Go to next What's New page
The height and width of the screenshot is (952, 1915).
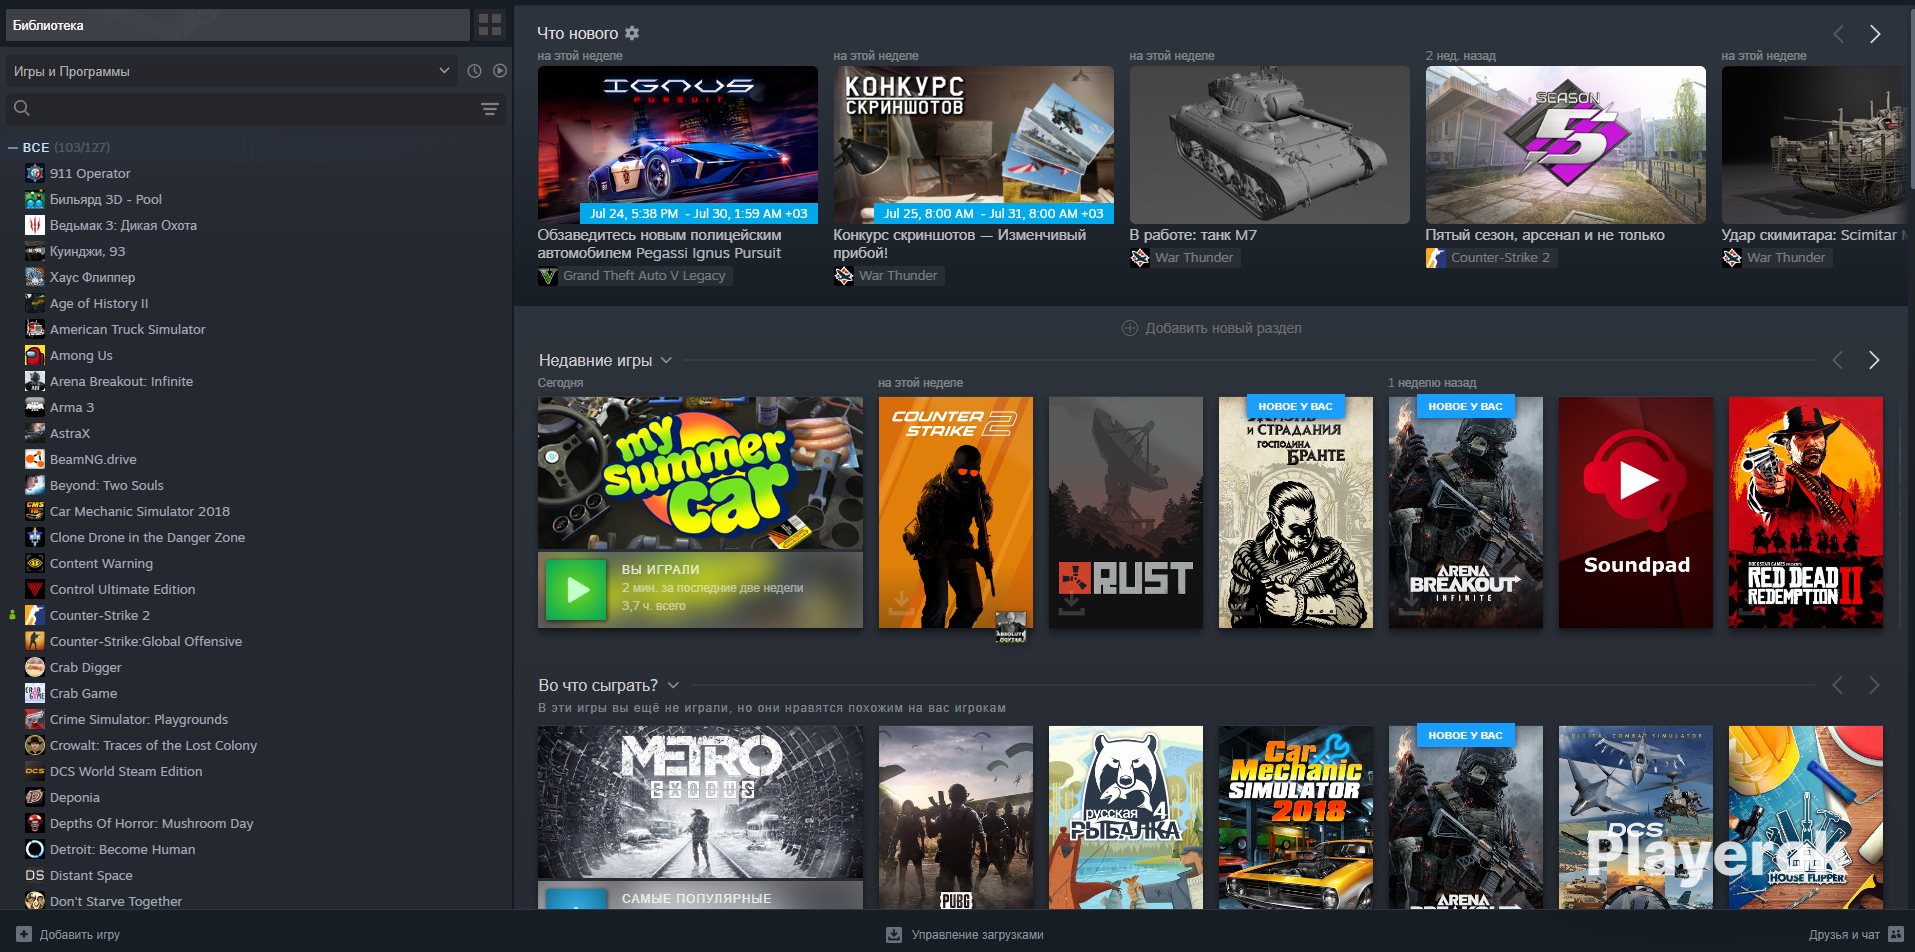(1875, 34)
